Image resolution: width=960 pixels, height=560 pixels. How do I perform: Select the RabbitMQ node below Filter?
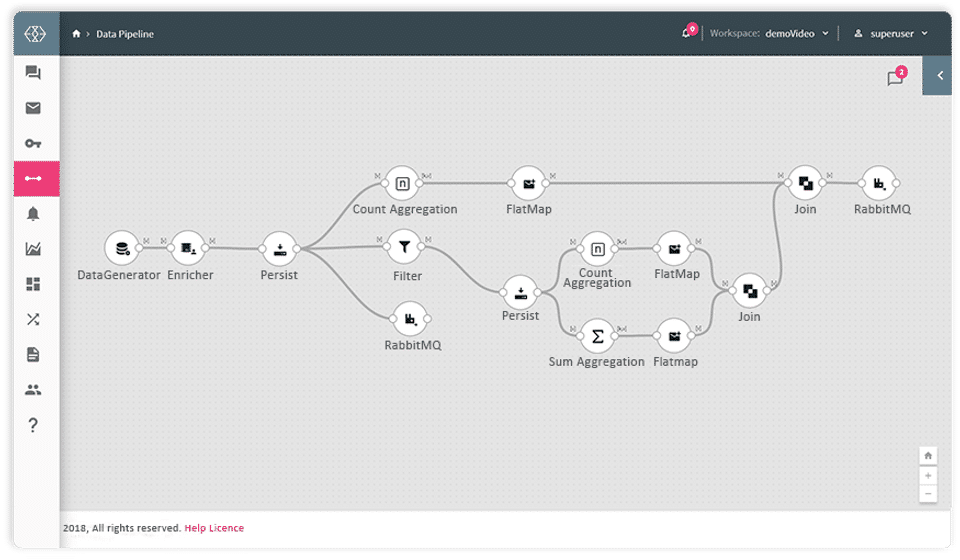click(x=410, y=318)
